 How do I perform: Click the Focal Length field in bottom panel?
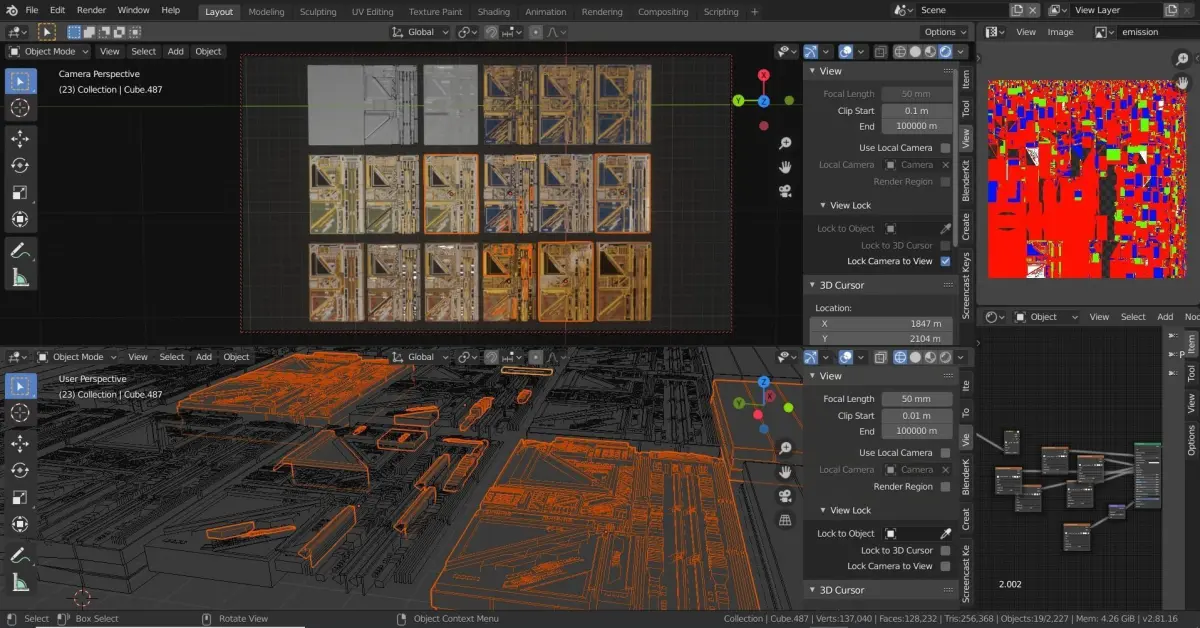(x=916, y=399)
